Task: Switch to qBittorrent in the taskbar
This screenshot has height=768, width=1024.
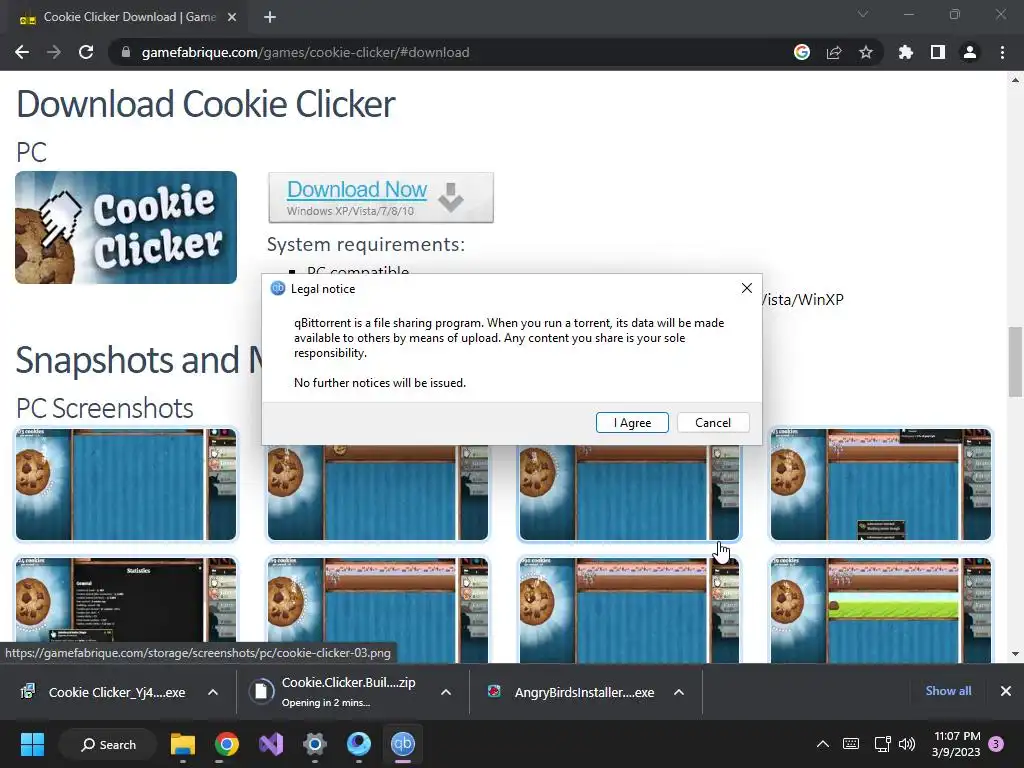Action: tap(402, 744)
